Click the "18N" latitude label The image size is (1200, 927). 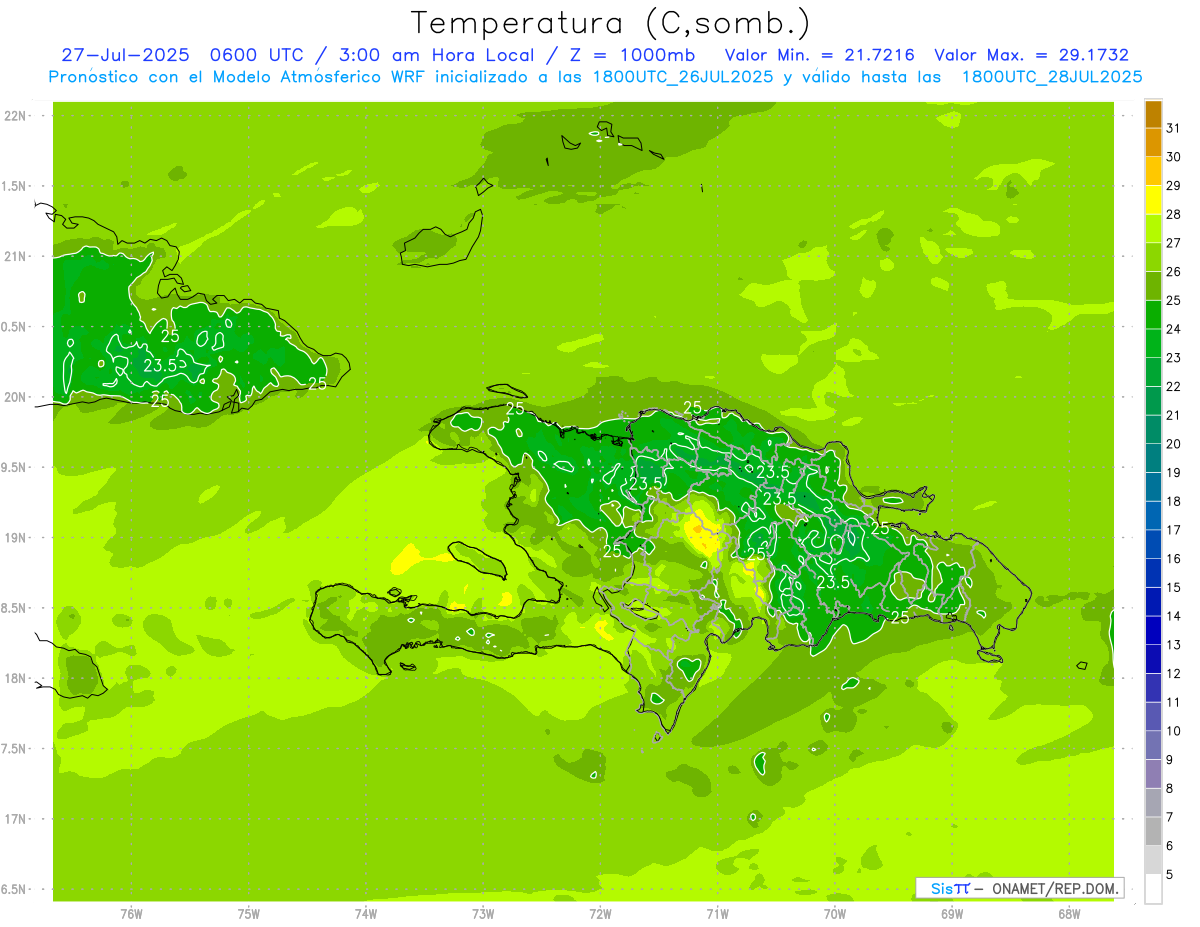[x=15, y=679]
